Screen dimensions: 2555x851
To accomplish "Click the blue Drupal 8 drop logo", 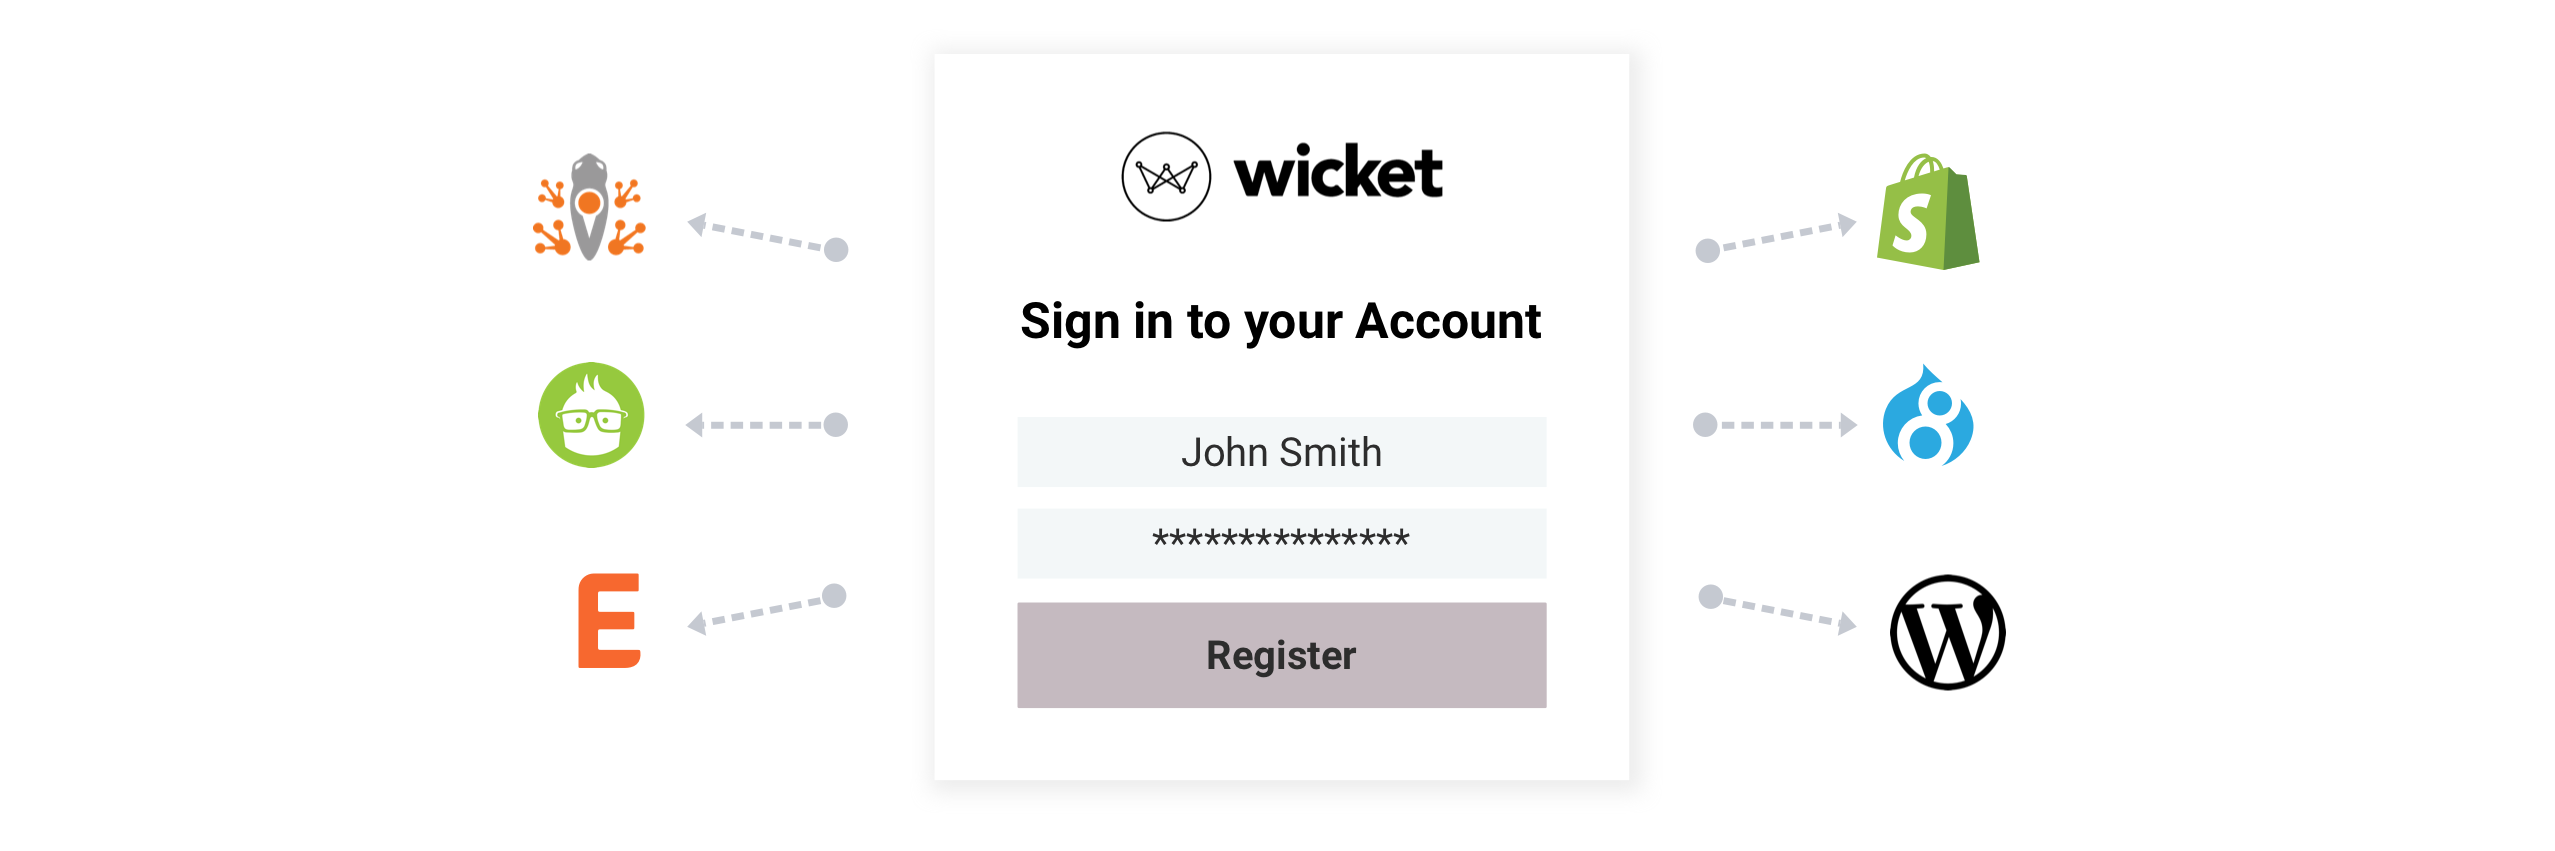I will coord(1928,415).
